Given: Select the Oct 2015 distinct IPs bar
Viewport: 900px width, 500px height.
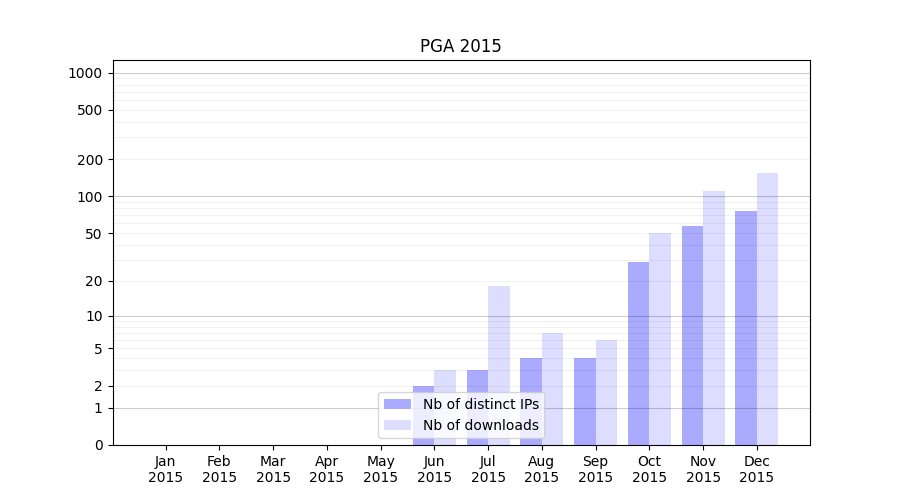Looking at the screenshot, I should pos(638,353).
